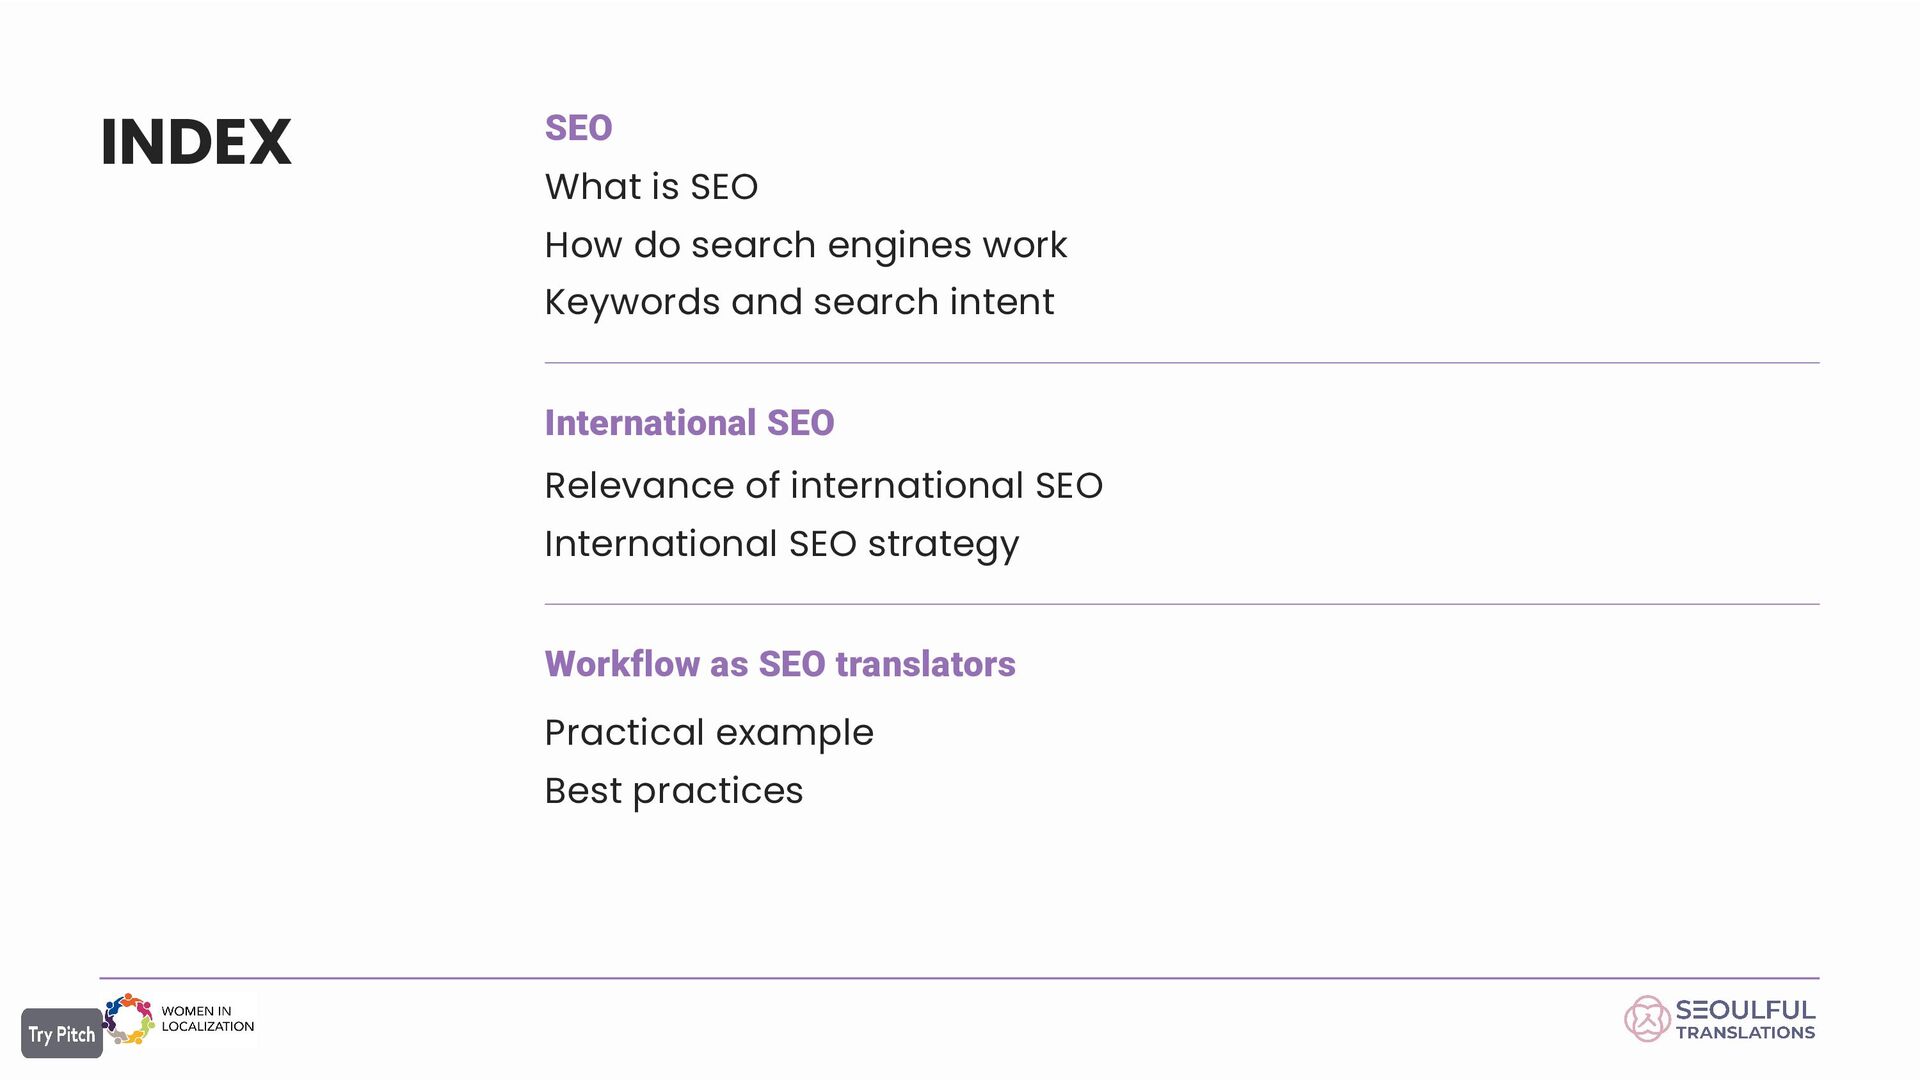Click the TRANSLATIONS text under Seoulful
1920x1080 pixels.
click(1745, 1033)
